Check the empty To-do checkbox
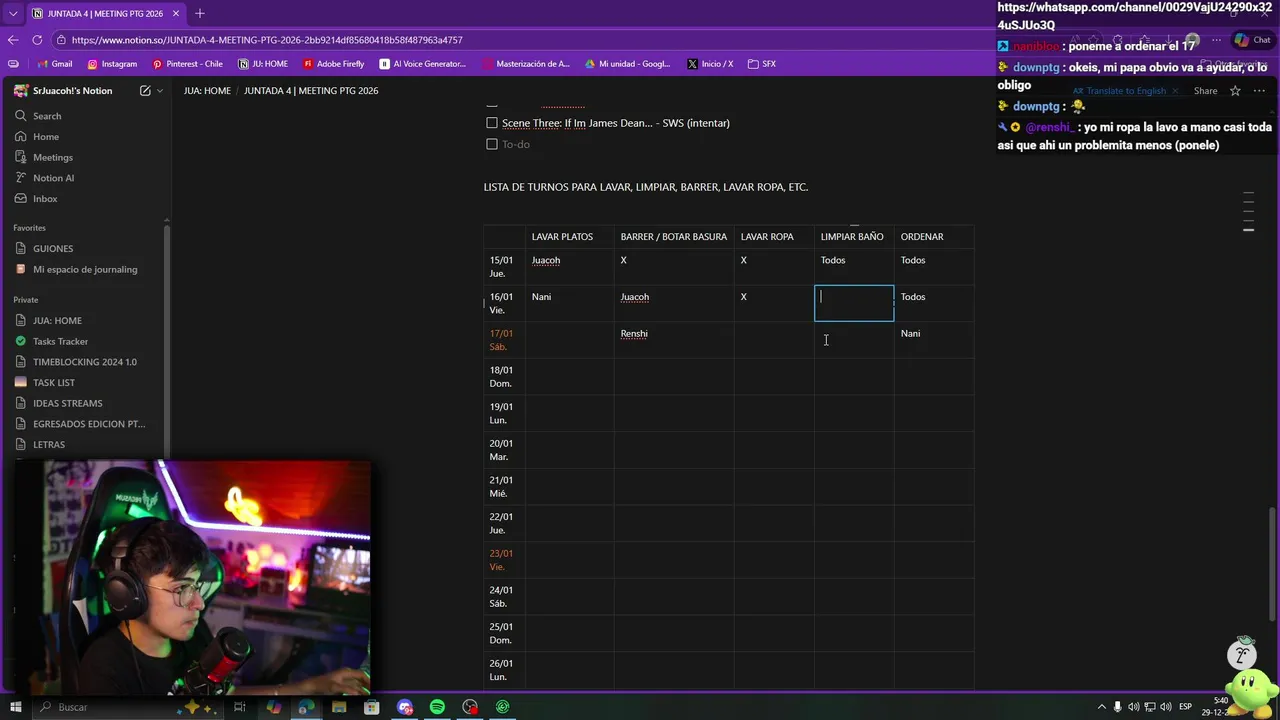Image resolution: width=1280 pixels, height=720 pixels. (x=492, y=144)
